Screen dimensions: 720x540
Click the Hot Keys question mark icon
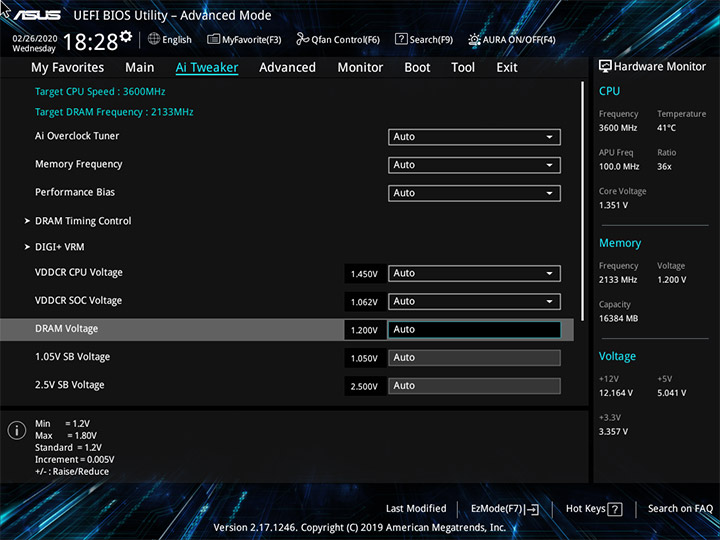[x=614, y=509]
